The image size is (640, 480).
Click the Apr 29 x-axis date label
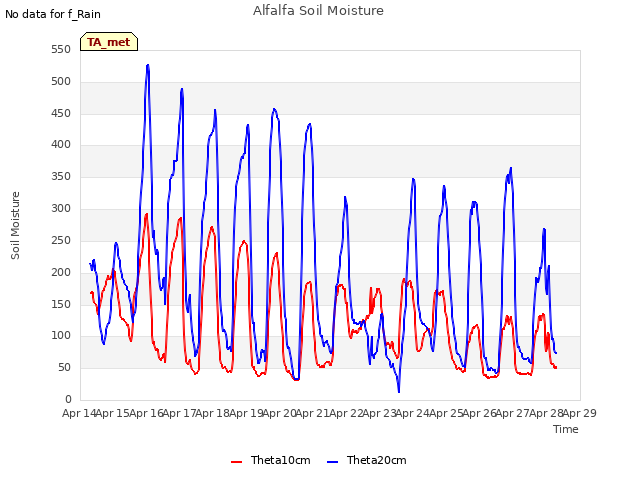click(x=580, y=413)
